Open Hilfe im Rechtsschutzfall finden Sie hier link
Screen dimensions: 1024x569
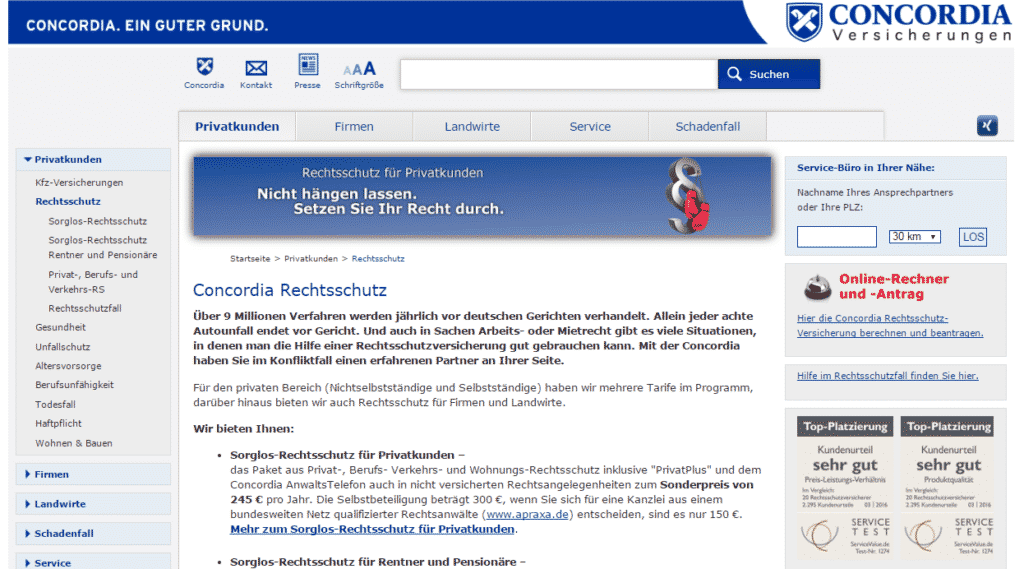[888, 376]
